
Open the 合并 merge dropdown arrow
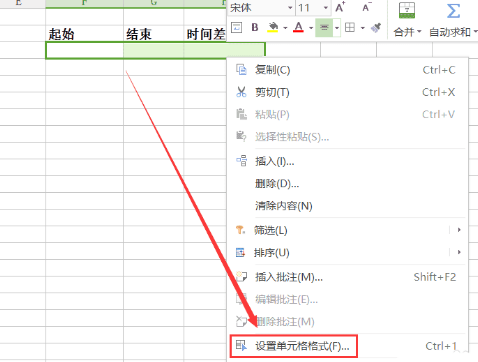419,32
